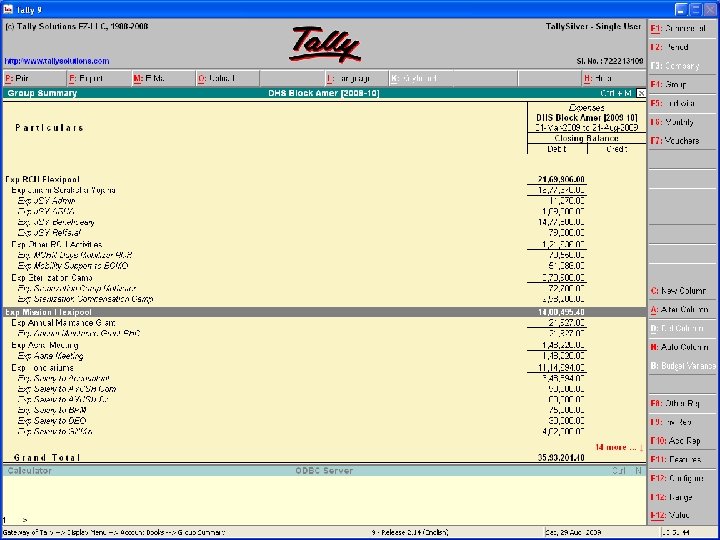Select Exp JSY Beneficiary ledger row
720x540 pixels.
pos(324,222)
